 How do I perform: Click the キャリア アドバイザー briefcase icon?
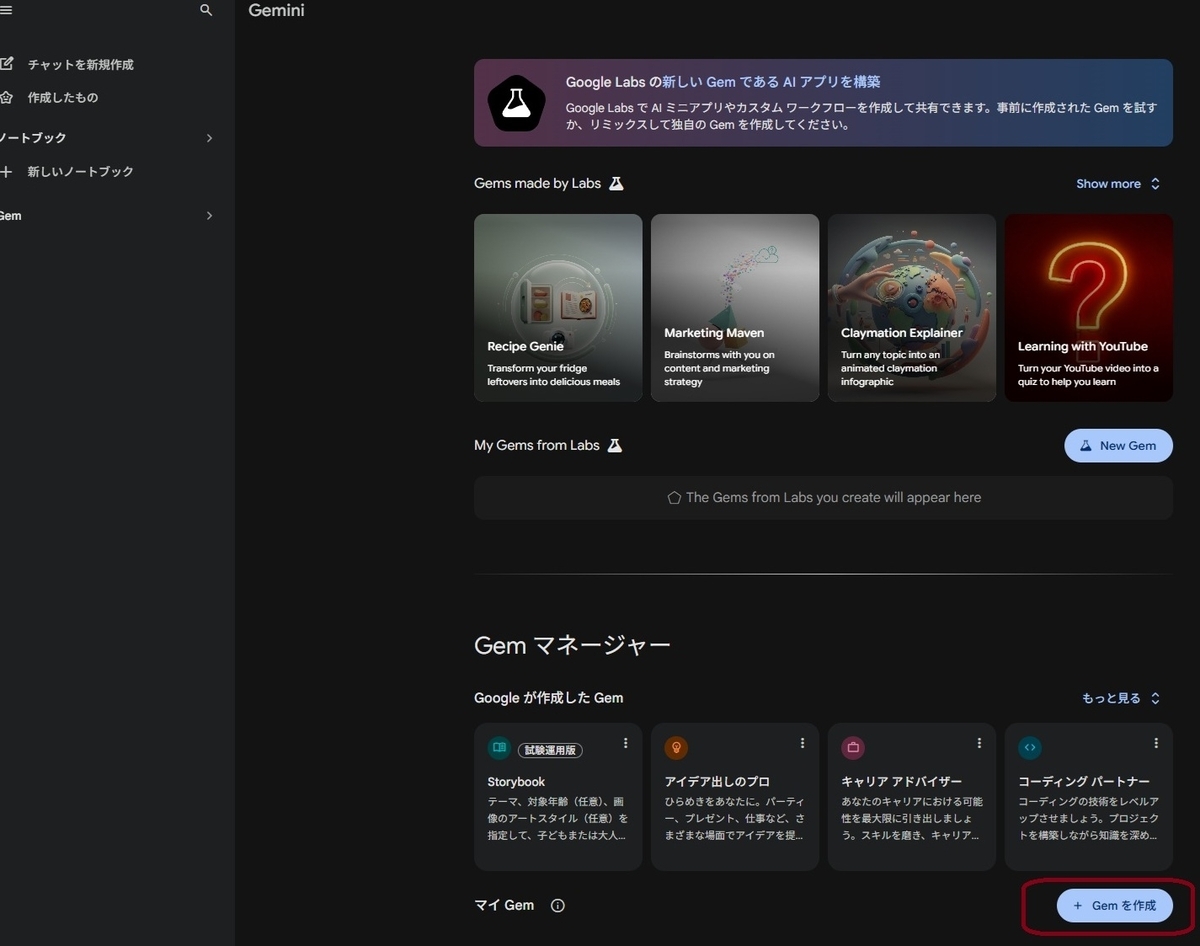coord(853,747)
